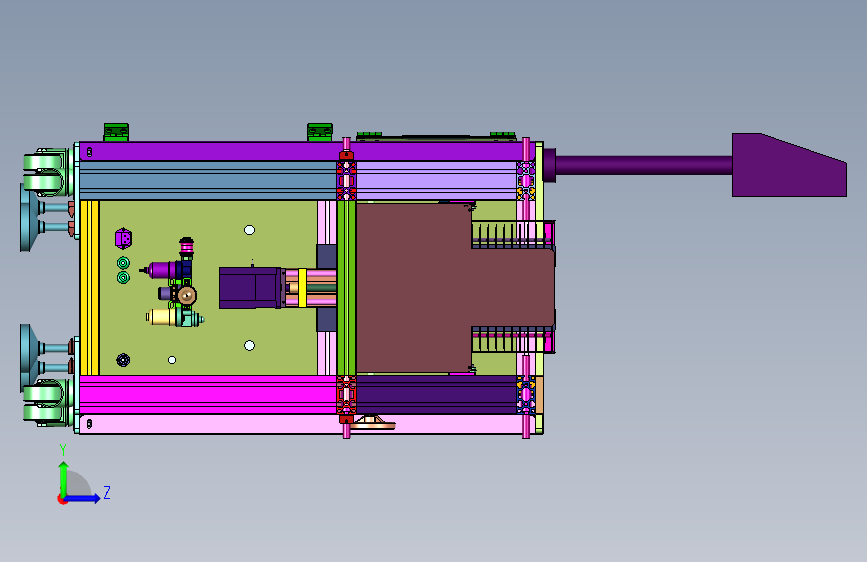Select the long purple handle rod
The width and height of the screenshot is (867, 562).
643,165
